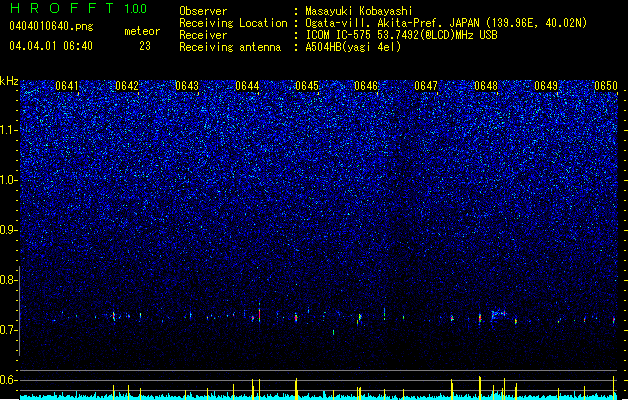Click the 0641 time marker

point(67,86)
